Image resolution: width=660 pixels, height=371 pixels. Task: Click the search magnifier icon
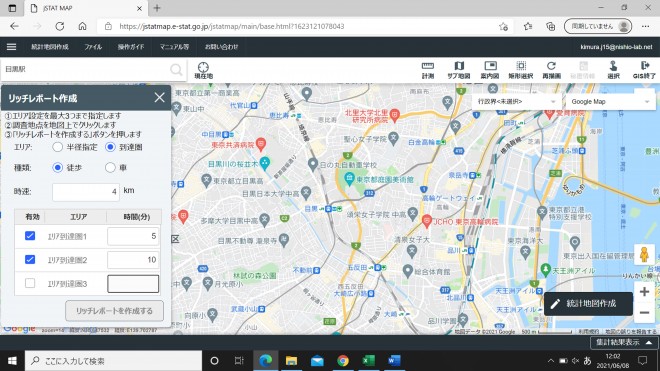pos(176,69)
